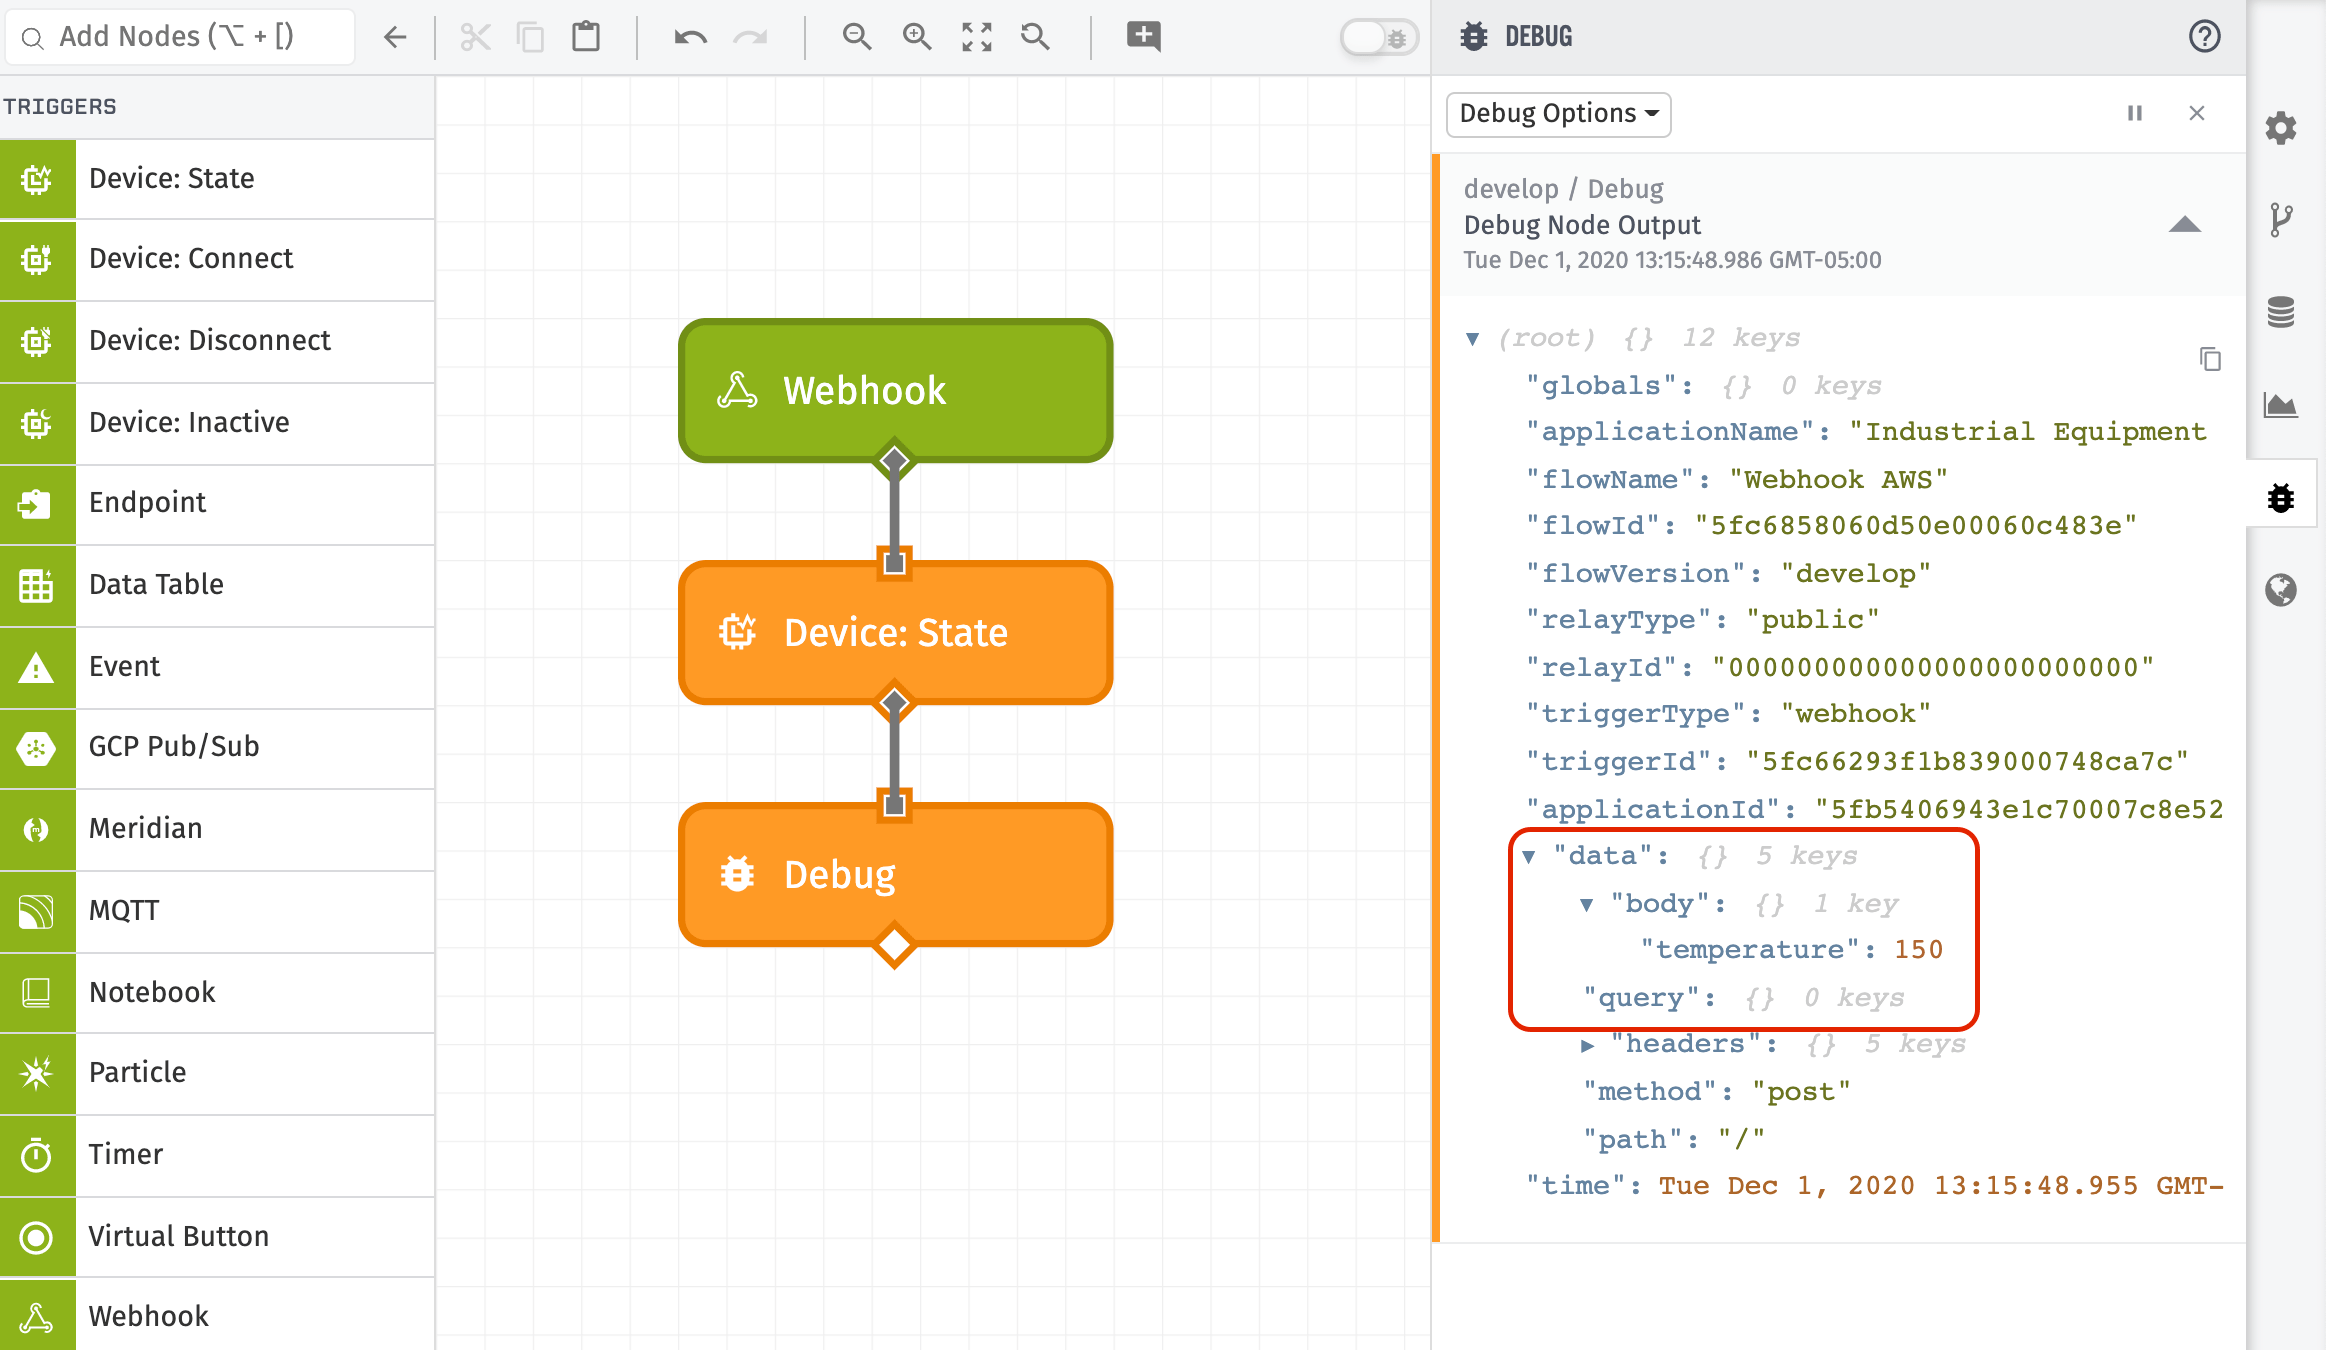This screenshot has height=1350, width=2326.
Task: Expand the "headers" object
Action: click(1587, 1045)
